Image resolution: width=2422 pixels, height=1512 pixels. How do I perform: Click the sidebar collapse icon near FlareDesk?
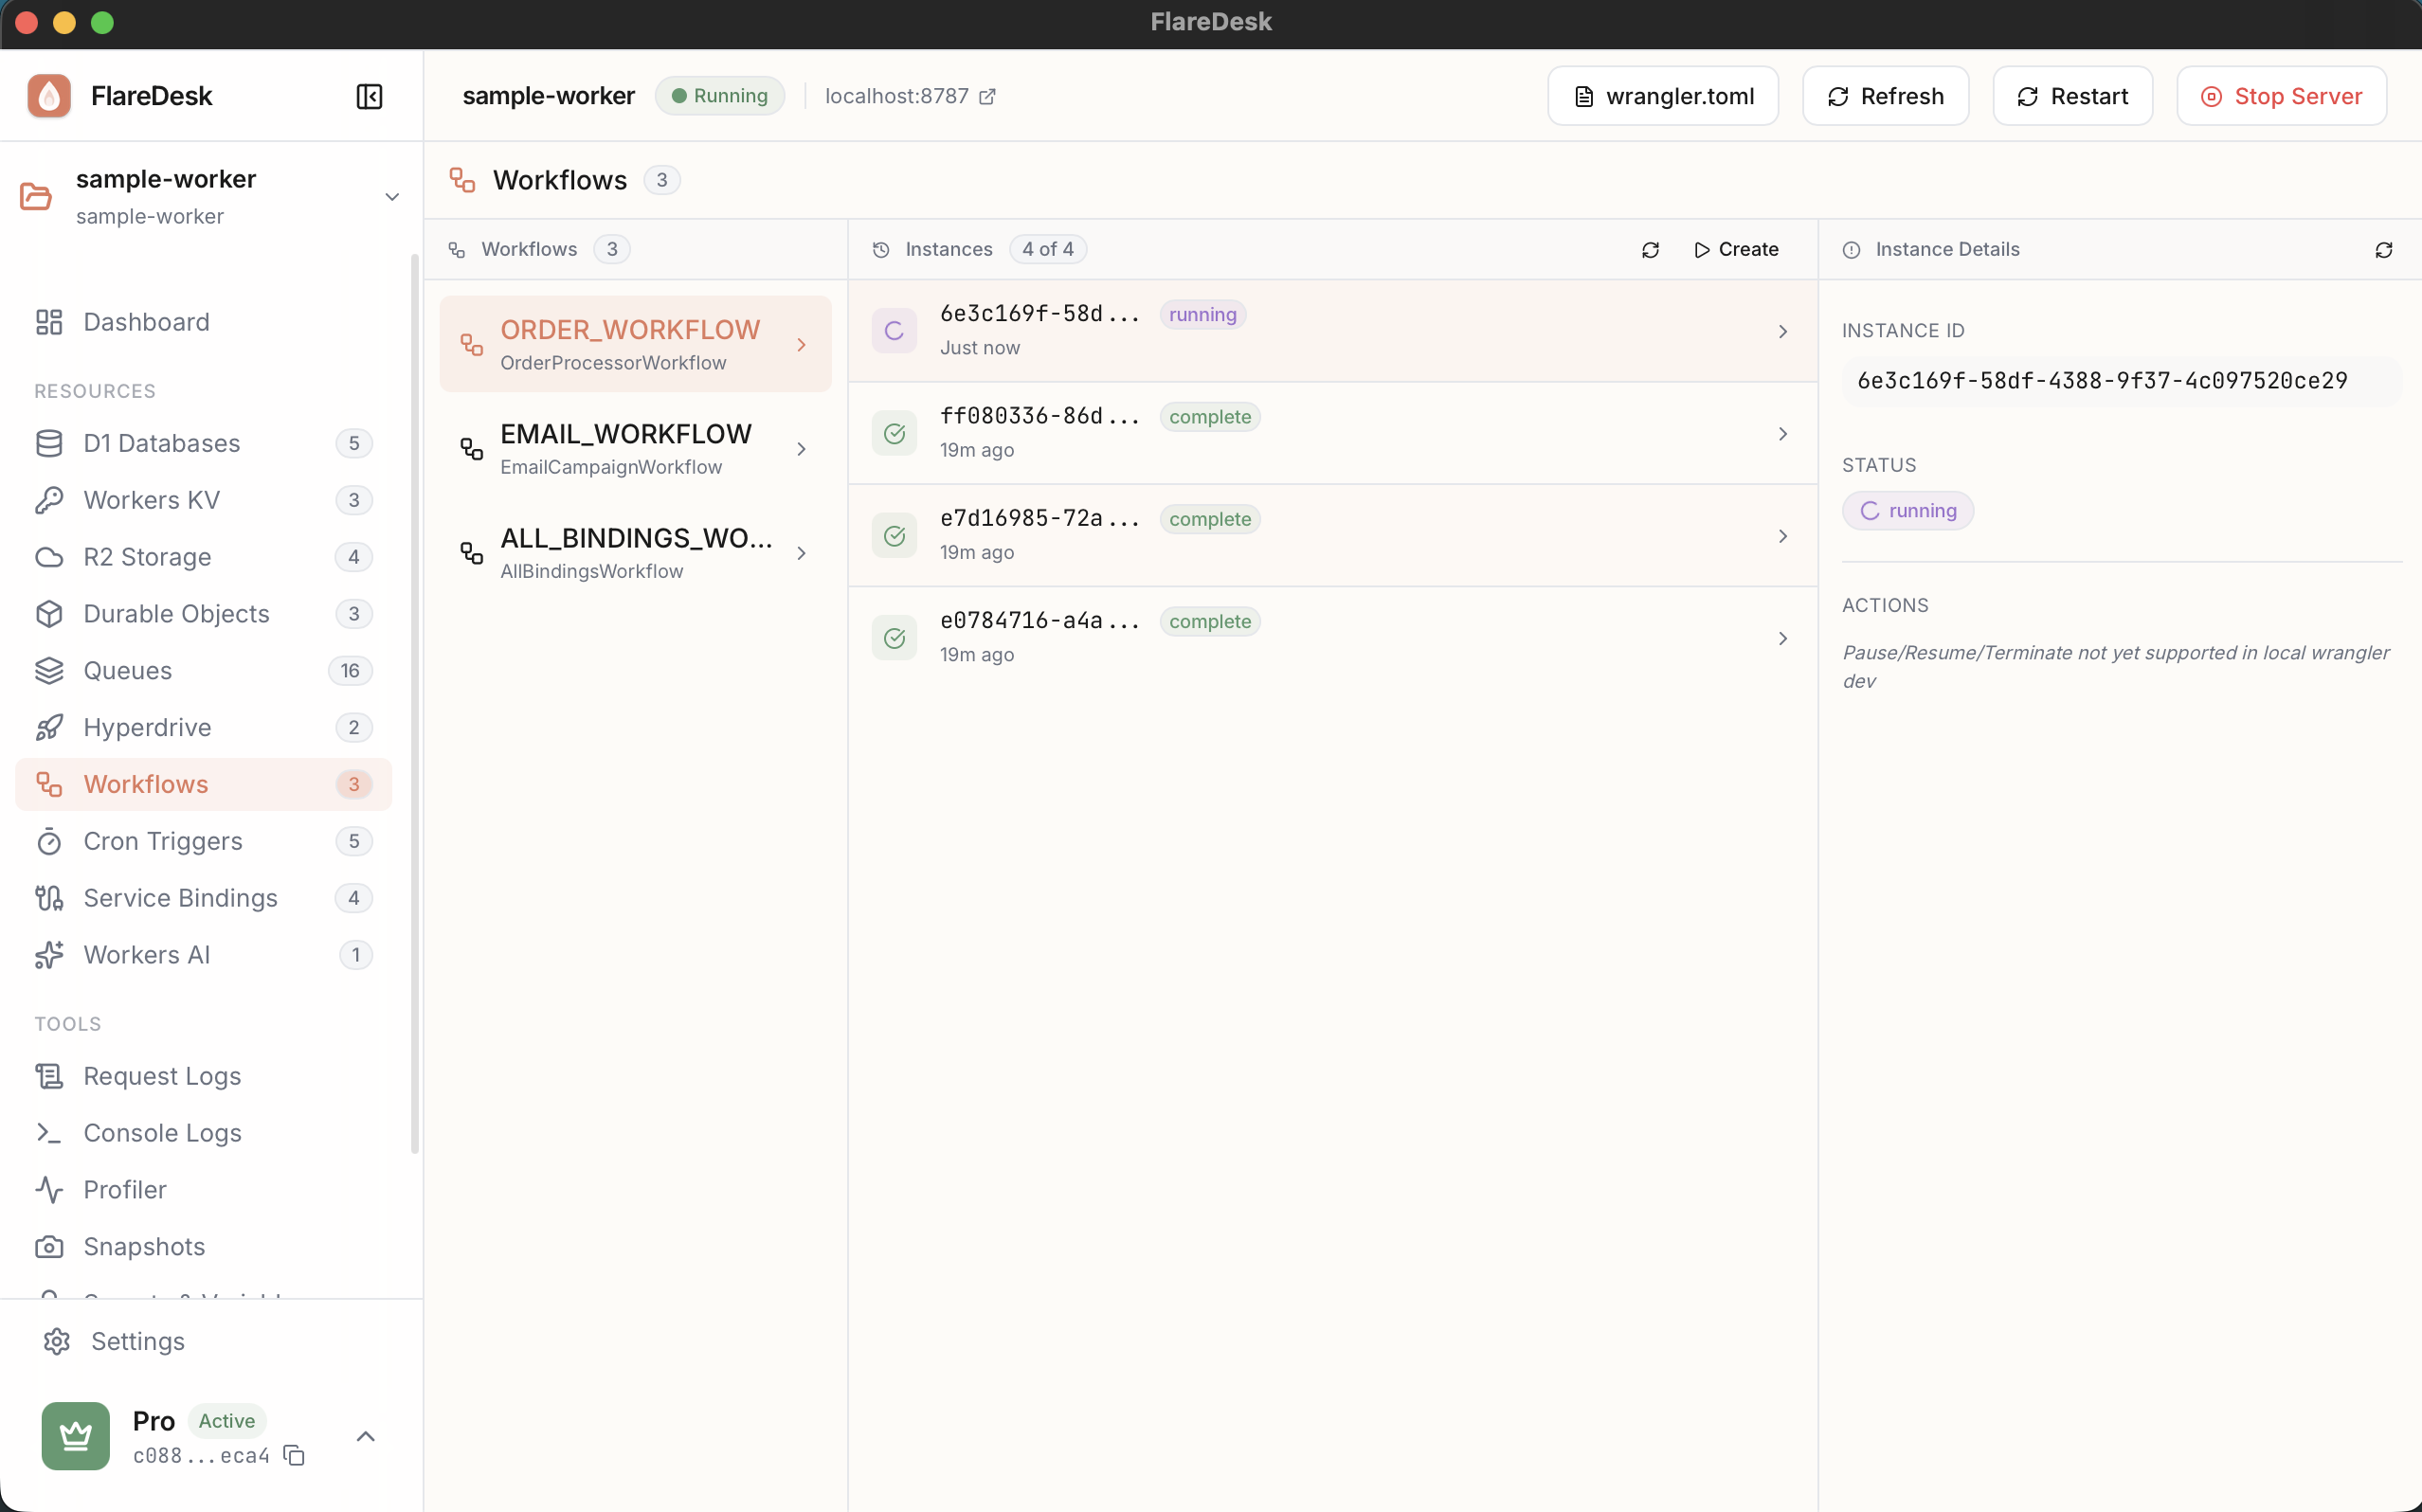pos(368,96)
